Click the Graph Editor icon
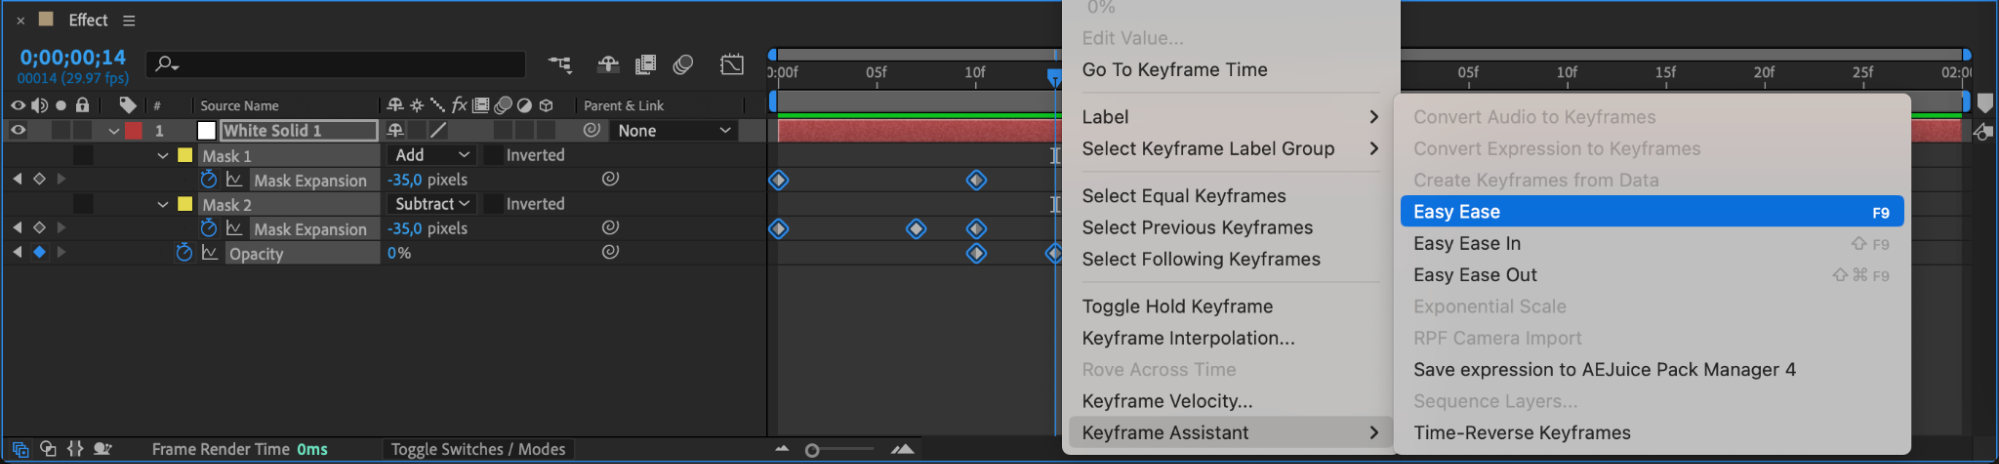The width and height of the screenshot is (1999, 464). pyautogui.click(x=732, y=65)
